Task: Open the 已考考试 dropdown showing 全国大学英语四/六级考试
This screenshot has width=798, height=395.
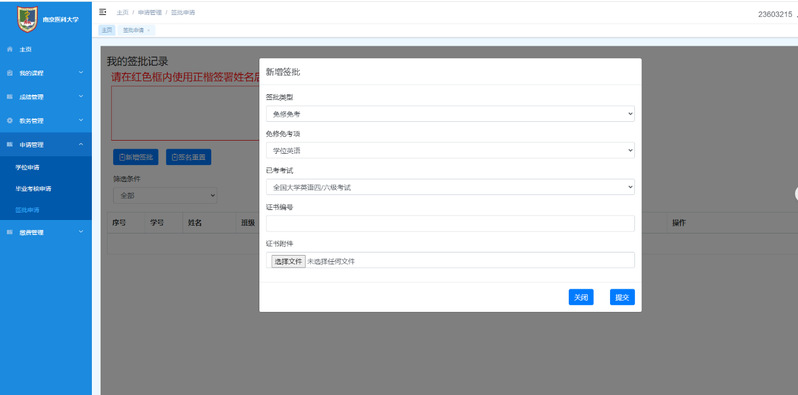Action: tap(450, 187)
